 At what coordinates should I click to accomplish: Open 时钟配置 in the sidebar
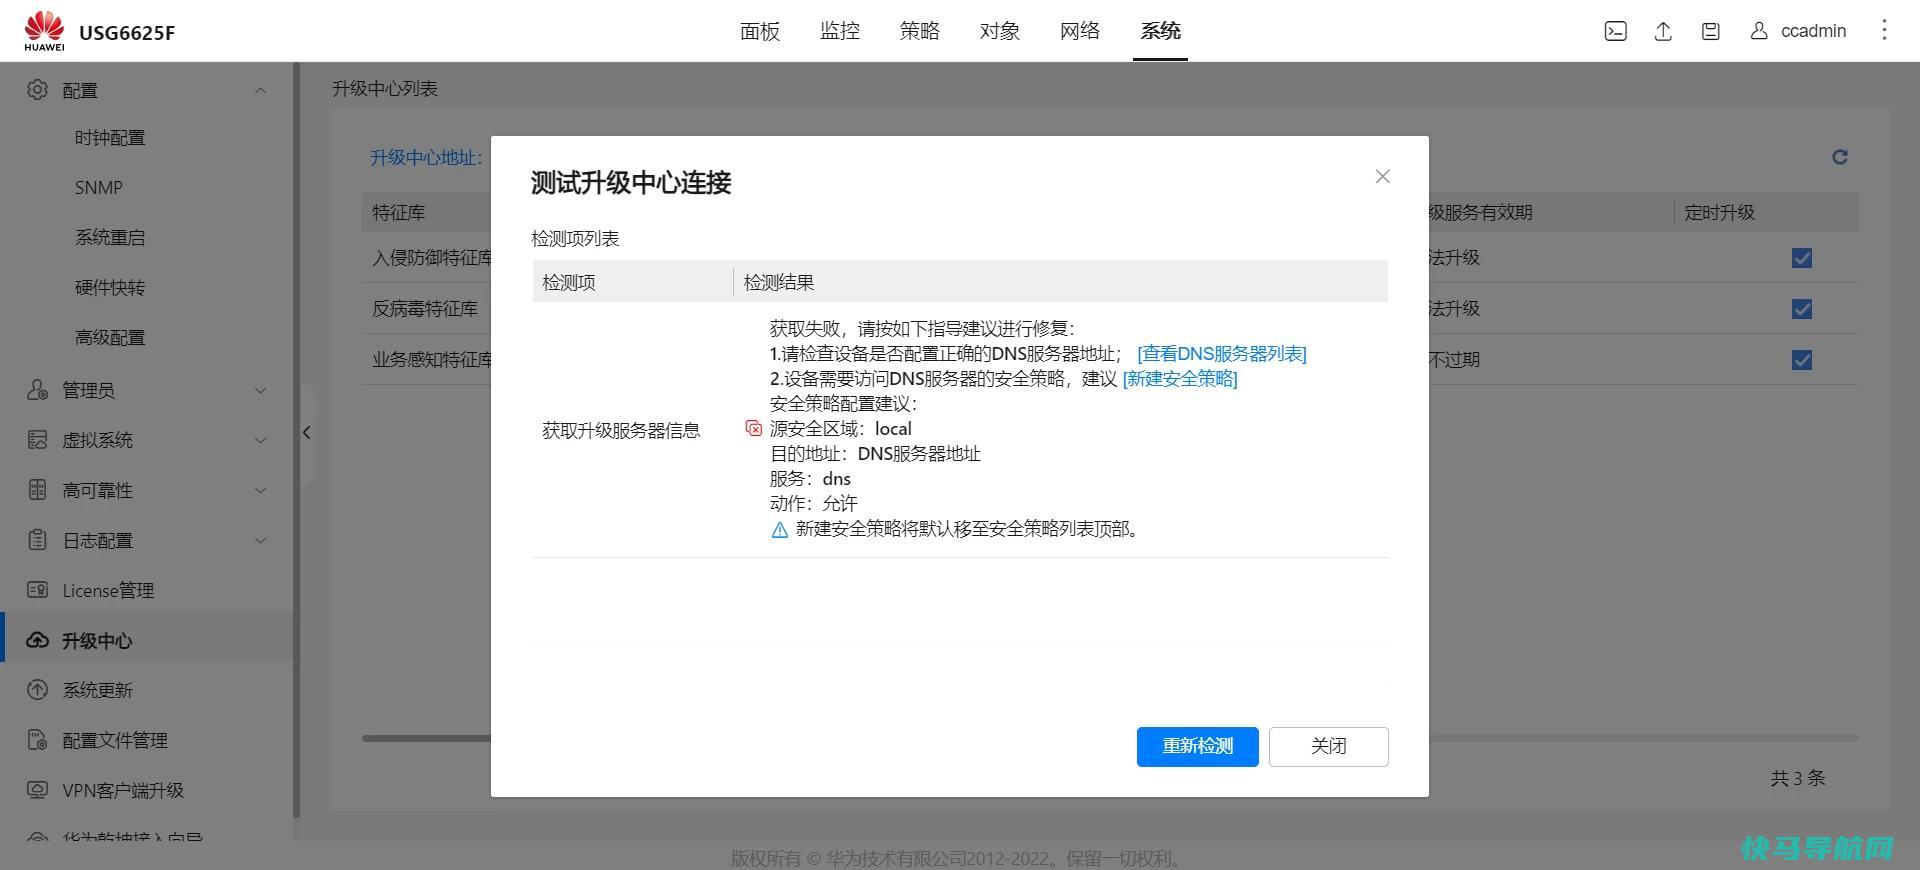pyautogui.click(x=110, y=138)
